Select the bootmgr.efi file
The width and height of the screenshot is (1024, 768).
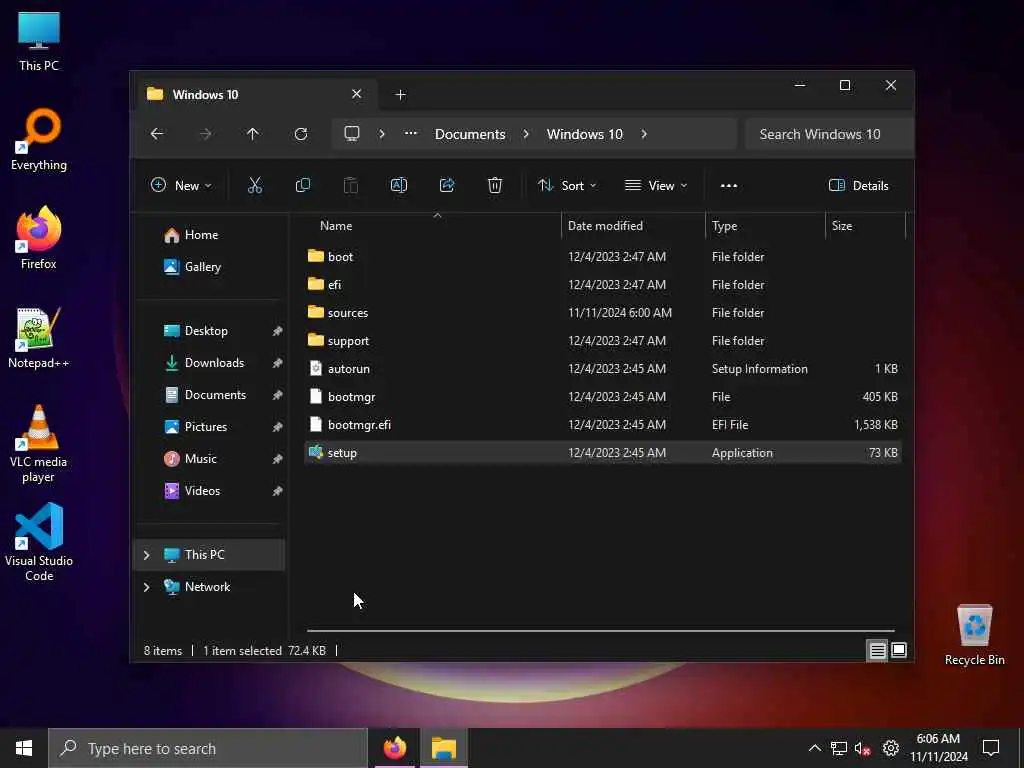click(x=603, y=425)
